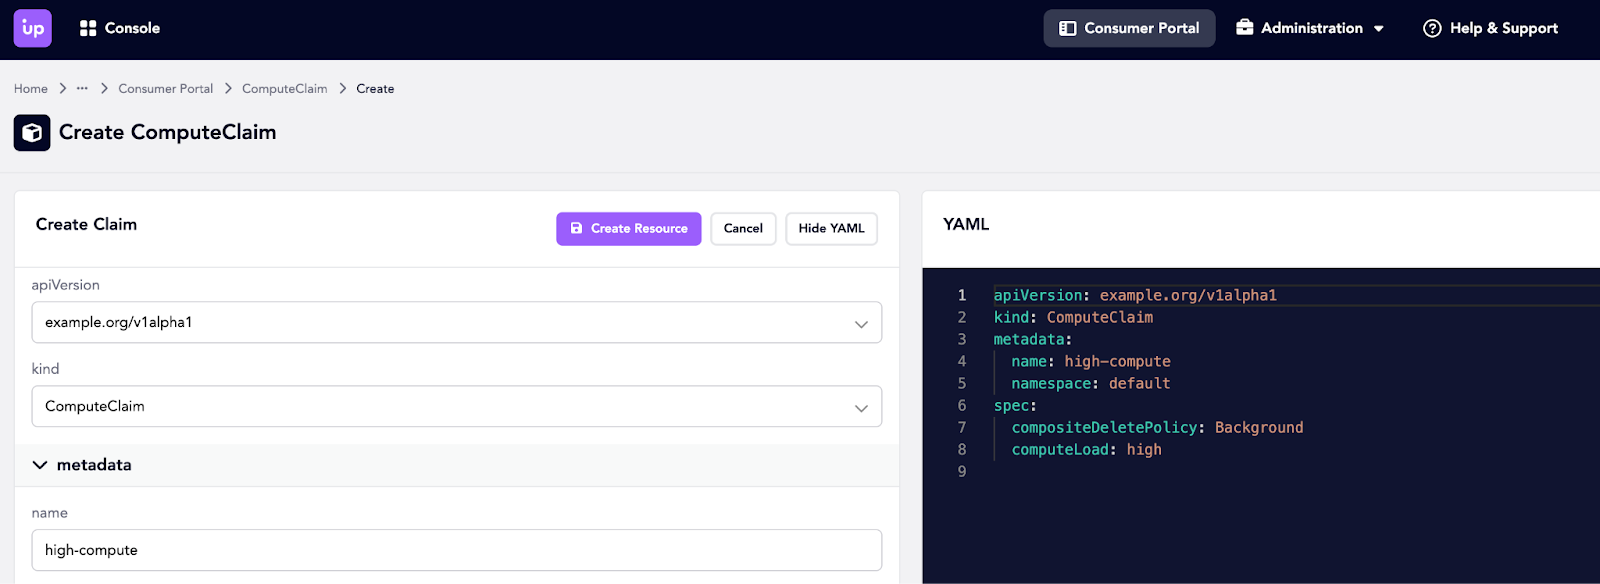Image resolution: width=1600 pixels, height=584 pixels.
Task: Click the Create Resource button
Action: click(629, 228)
